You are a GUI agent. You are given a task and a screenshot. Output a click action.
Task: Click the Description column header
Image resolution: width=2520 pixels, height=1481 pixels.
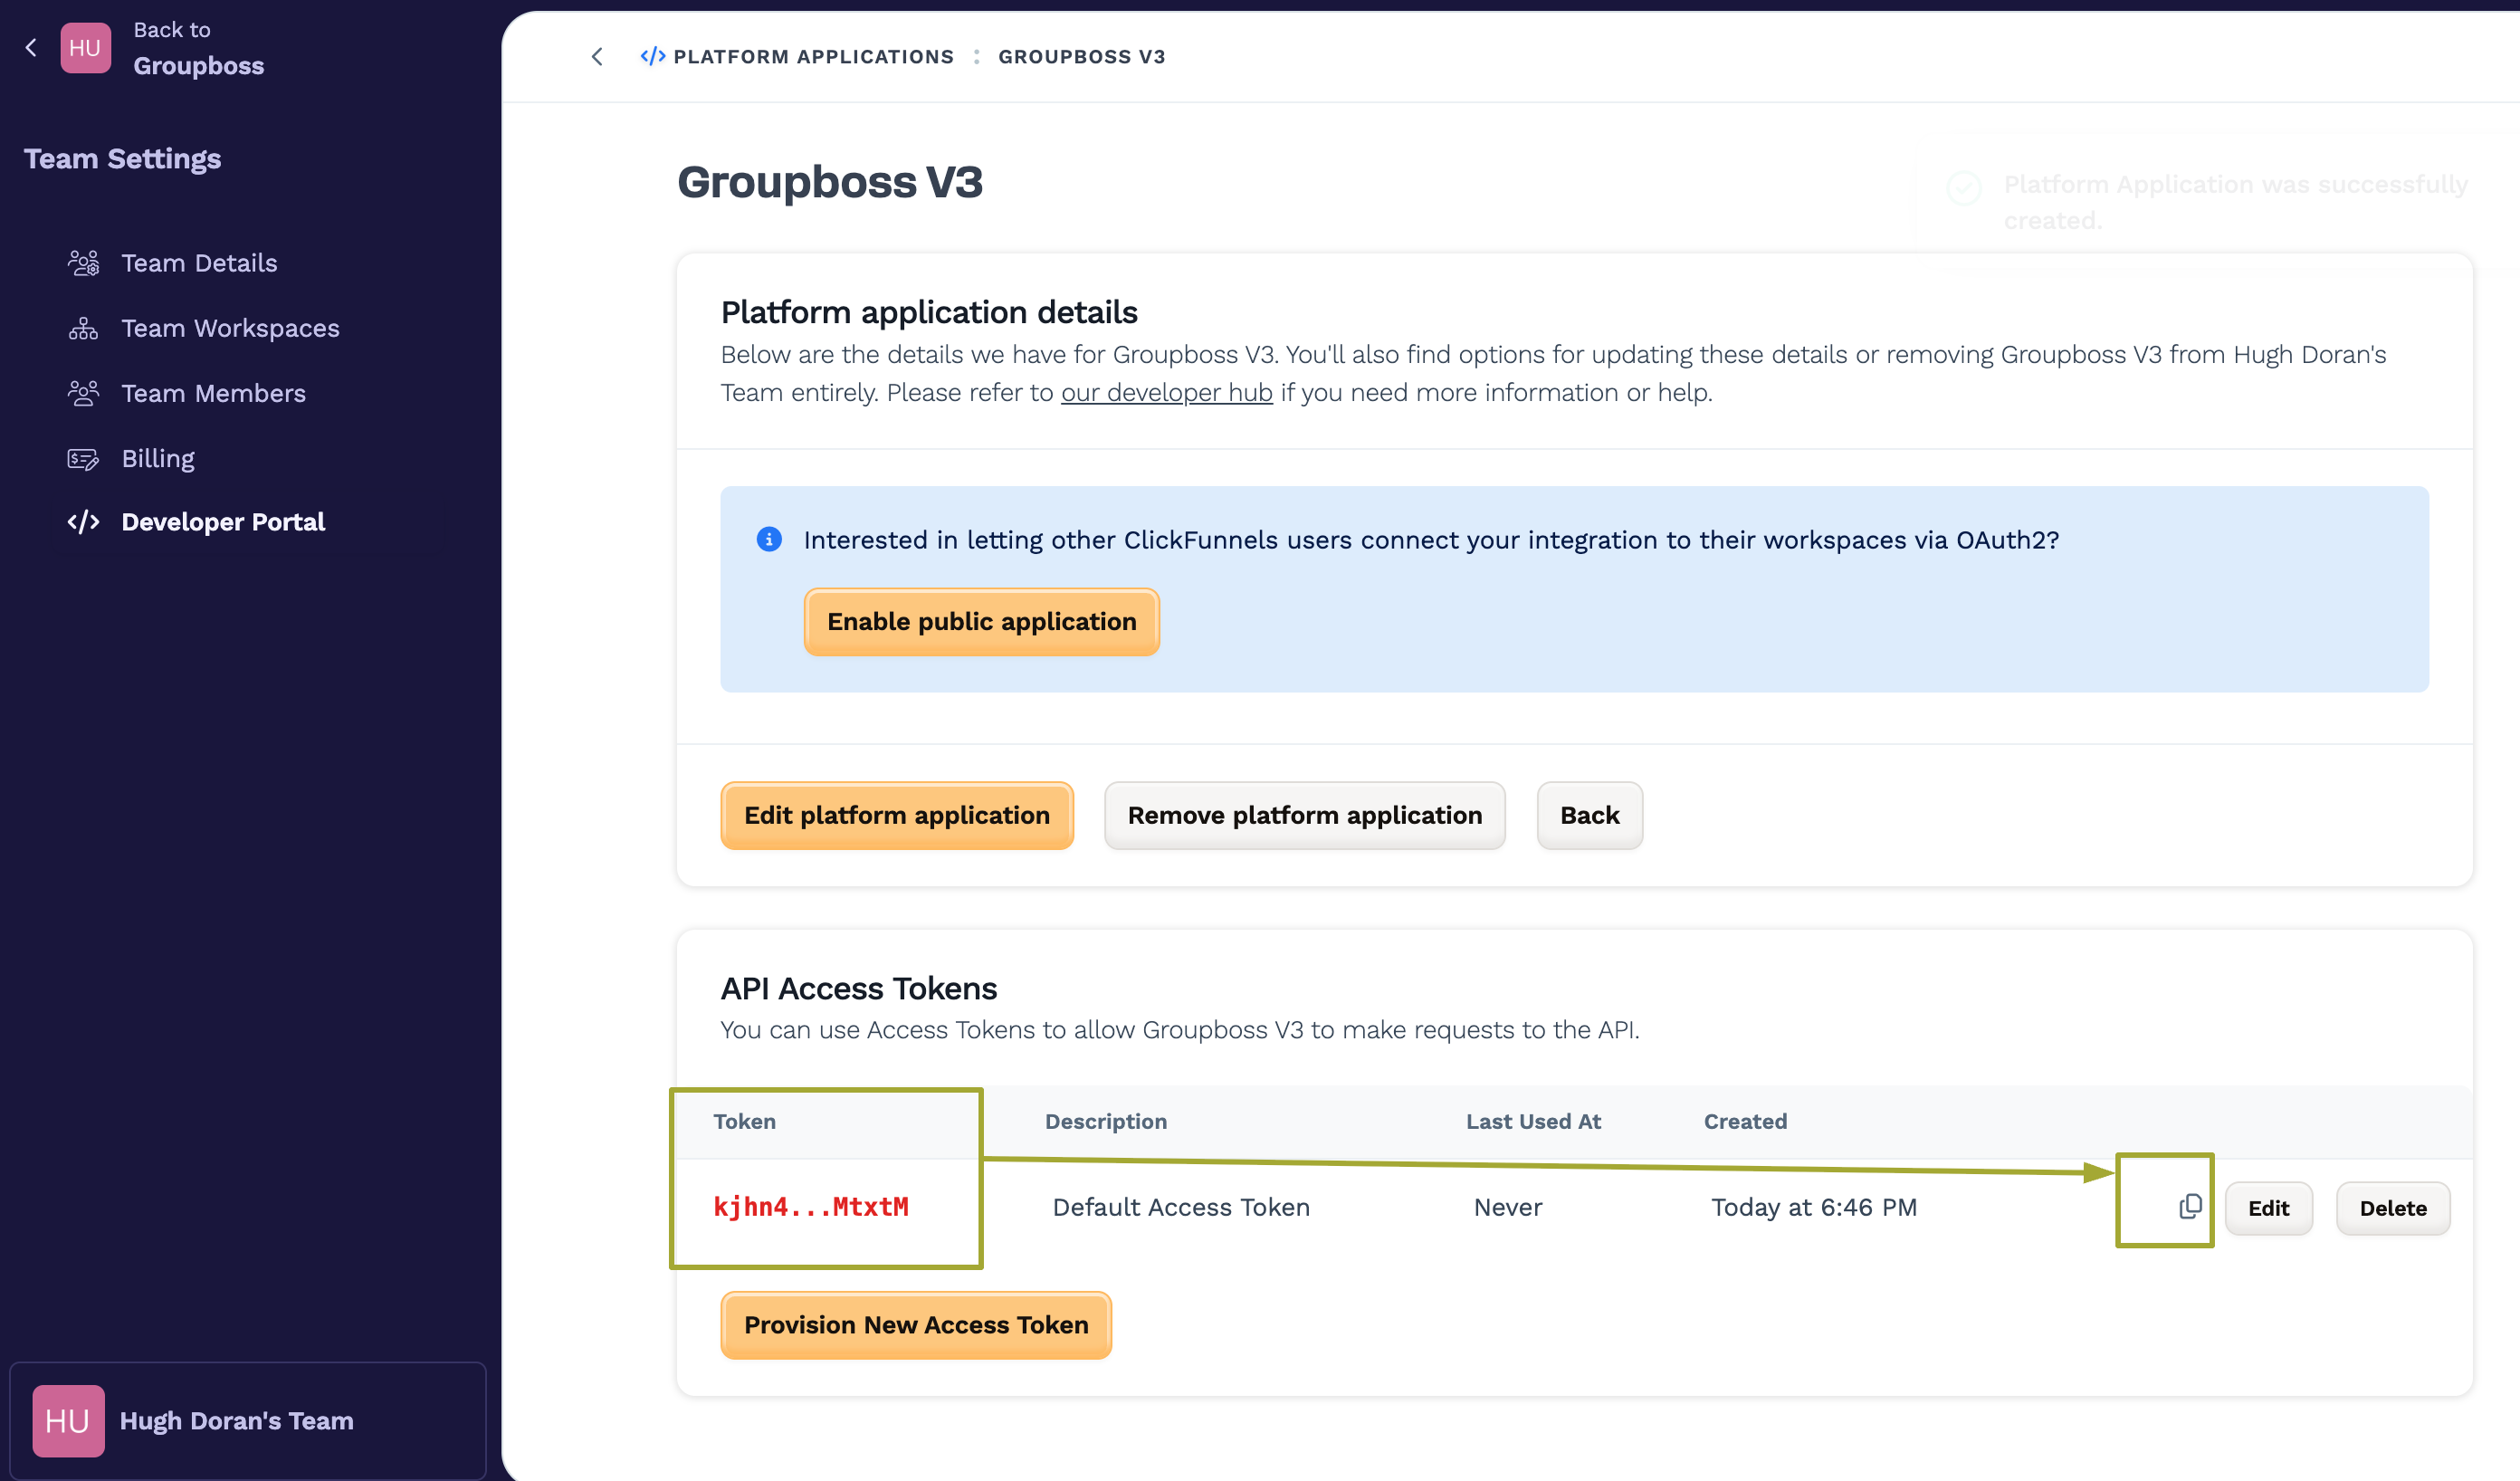[1106, 1121]
